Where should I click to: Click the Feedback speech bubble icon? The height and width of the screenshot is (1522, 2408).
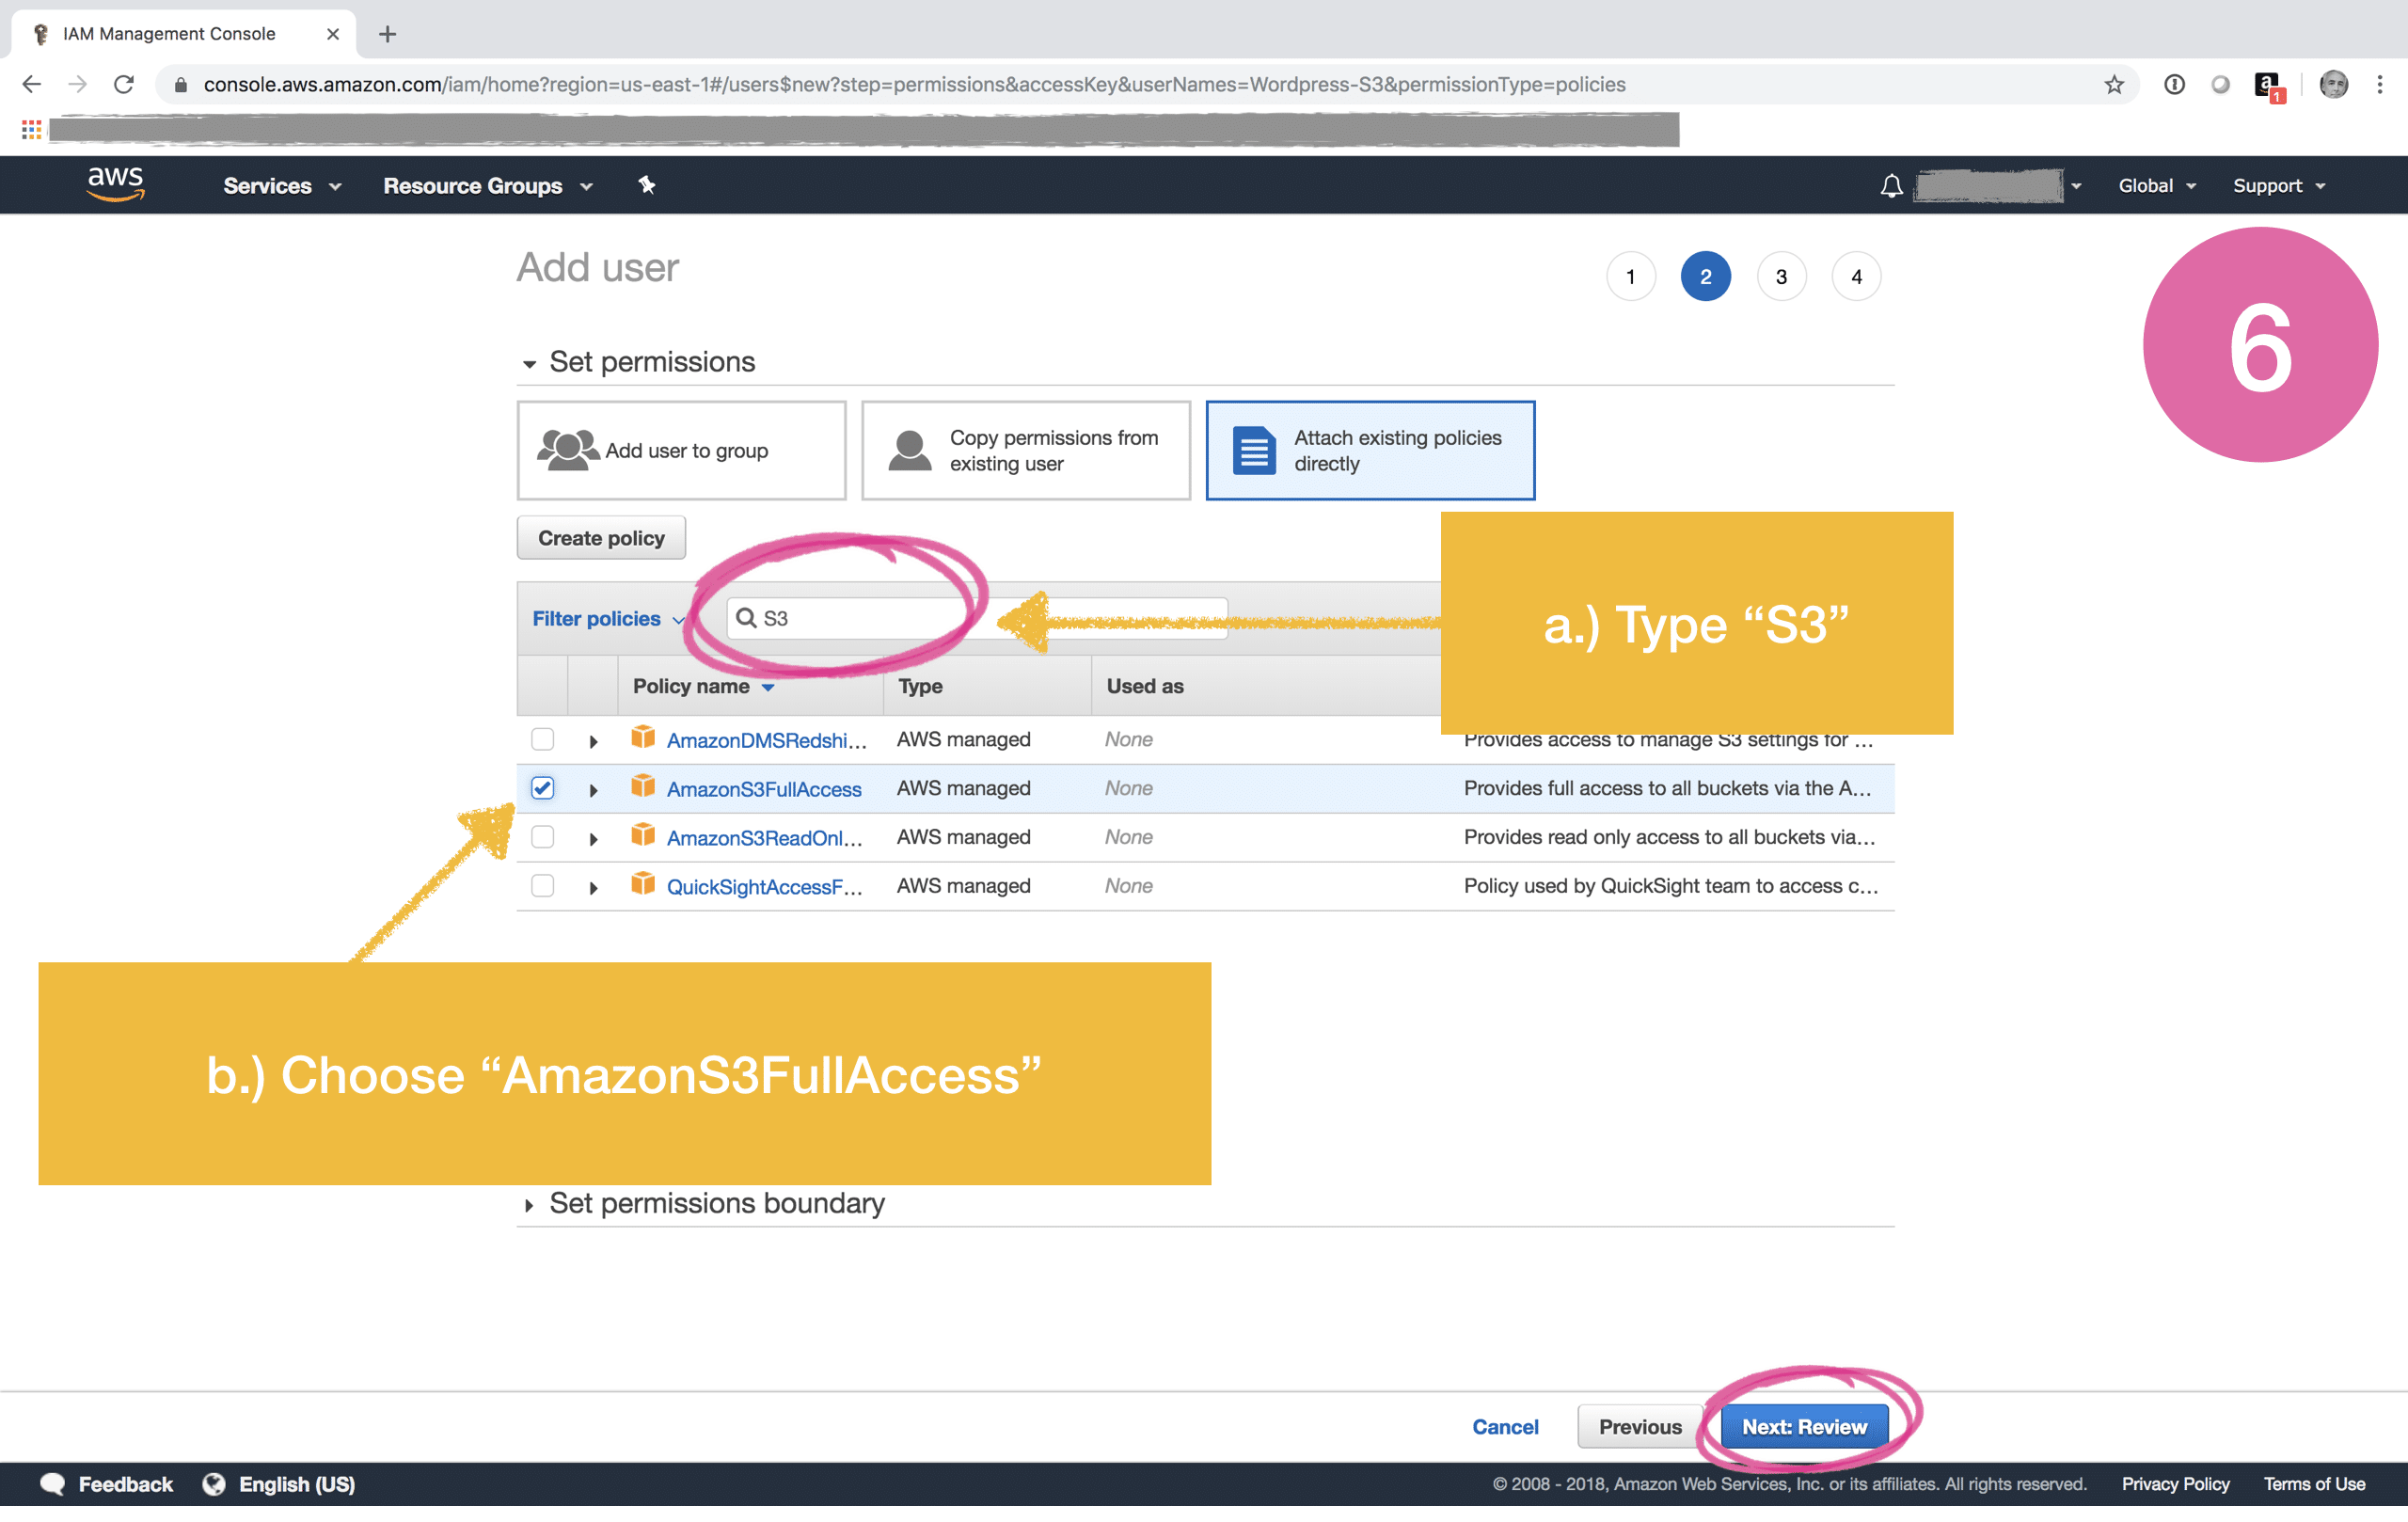[x=53, y=1484]
